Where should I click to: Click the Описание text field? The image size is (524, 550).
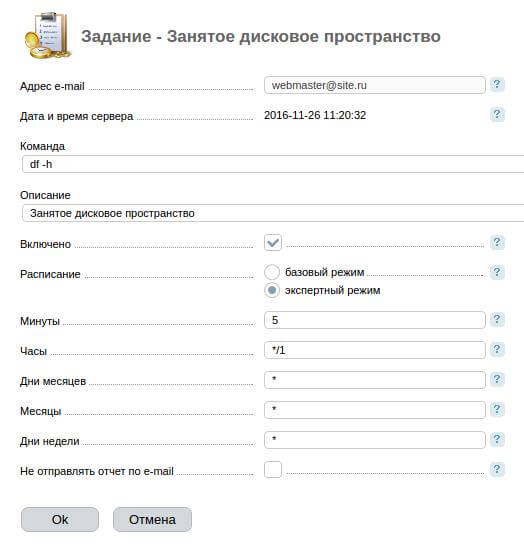[273, 213]
